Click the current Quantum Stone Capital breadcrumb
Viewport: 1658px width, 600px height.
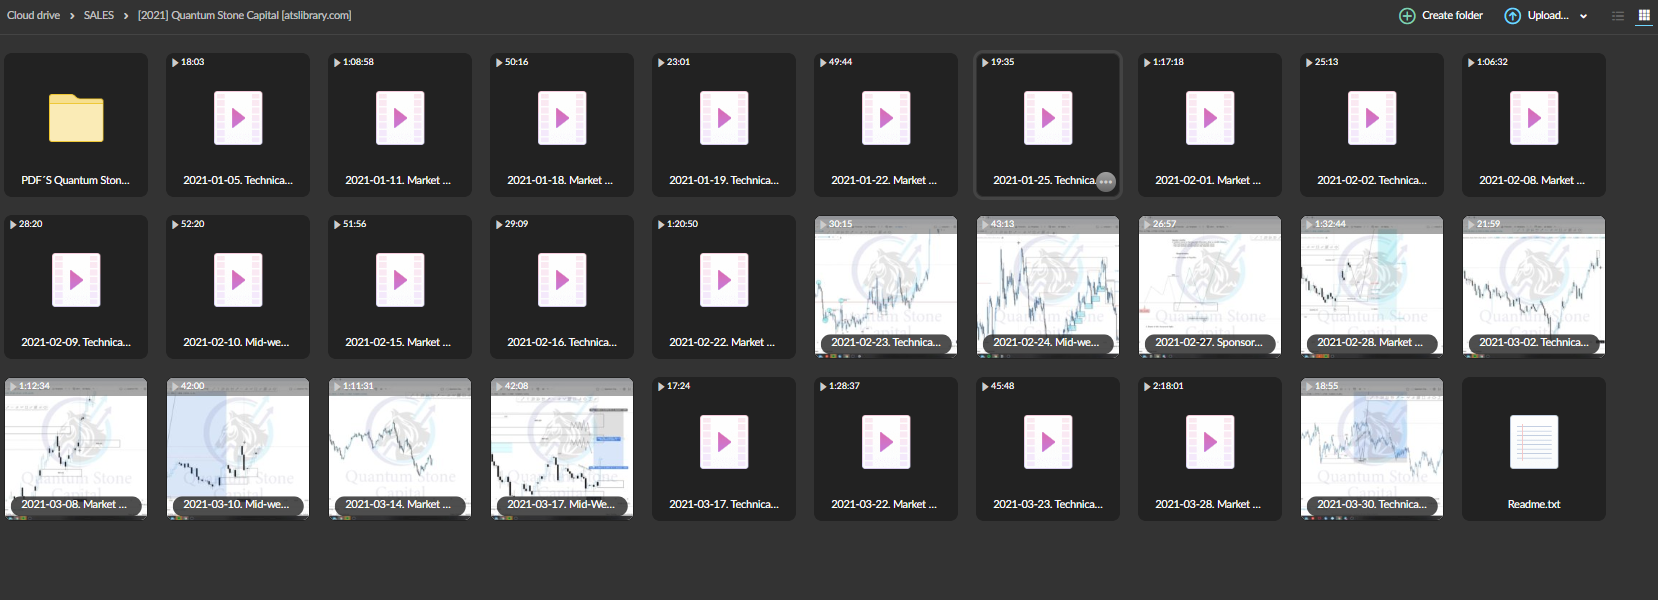[245, 15]
